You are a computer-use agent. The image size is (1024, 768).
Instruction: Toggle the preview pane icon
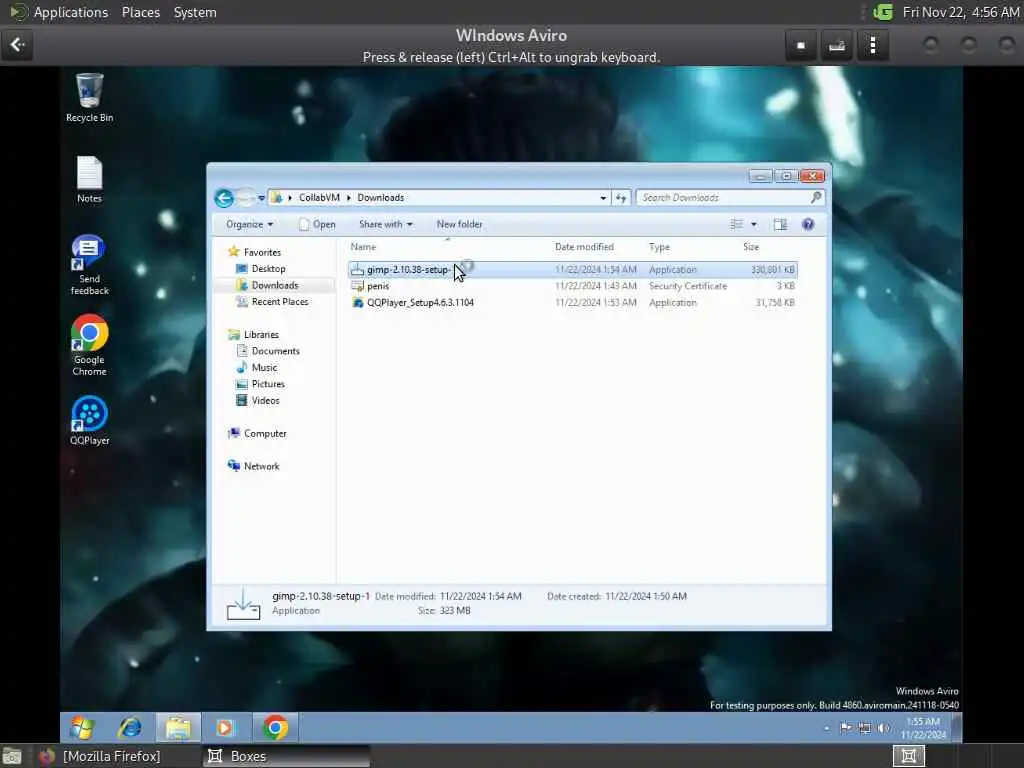(780, 224)
